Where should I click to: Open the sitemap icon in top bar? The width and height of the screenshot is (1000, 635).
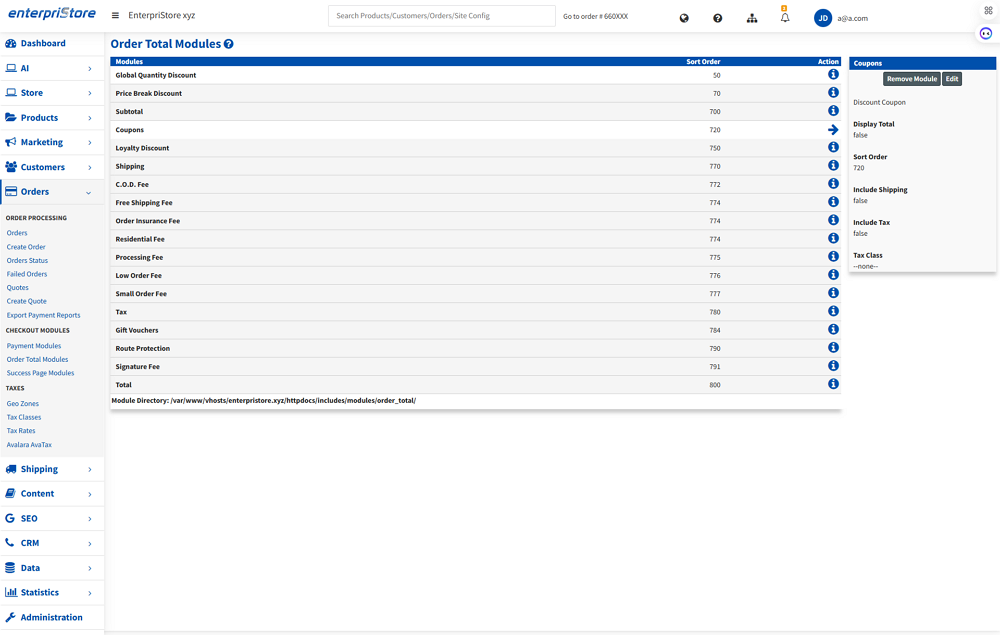pos(752,18)
